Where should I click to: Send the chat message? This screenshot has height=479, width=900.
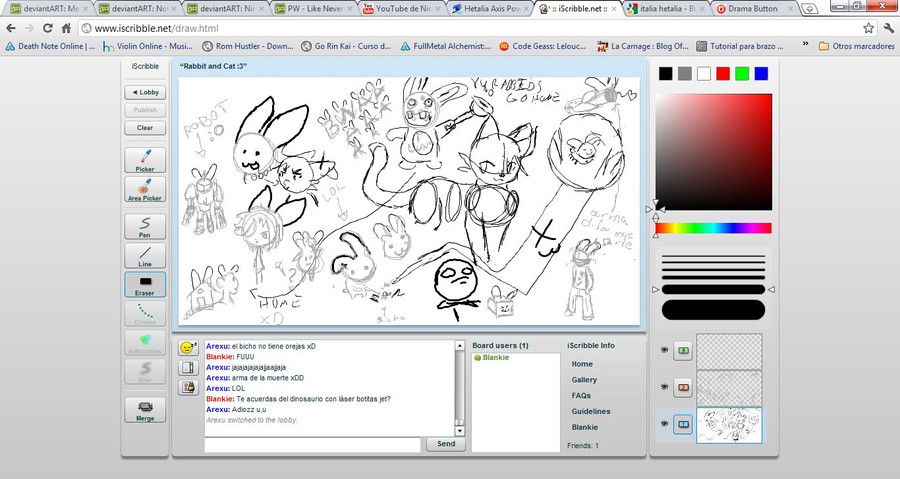click(445, 444)
